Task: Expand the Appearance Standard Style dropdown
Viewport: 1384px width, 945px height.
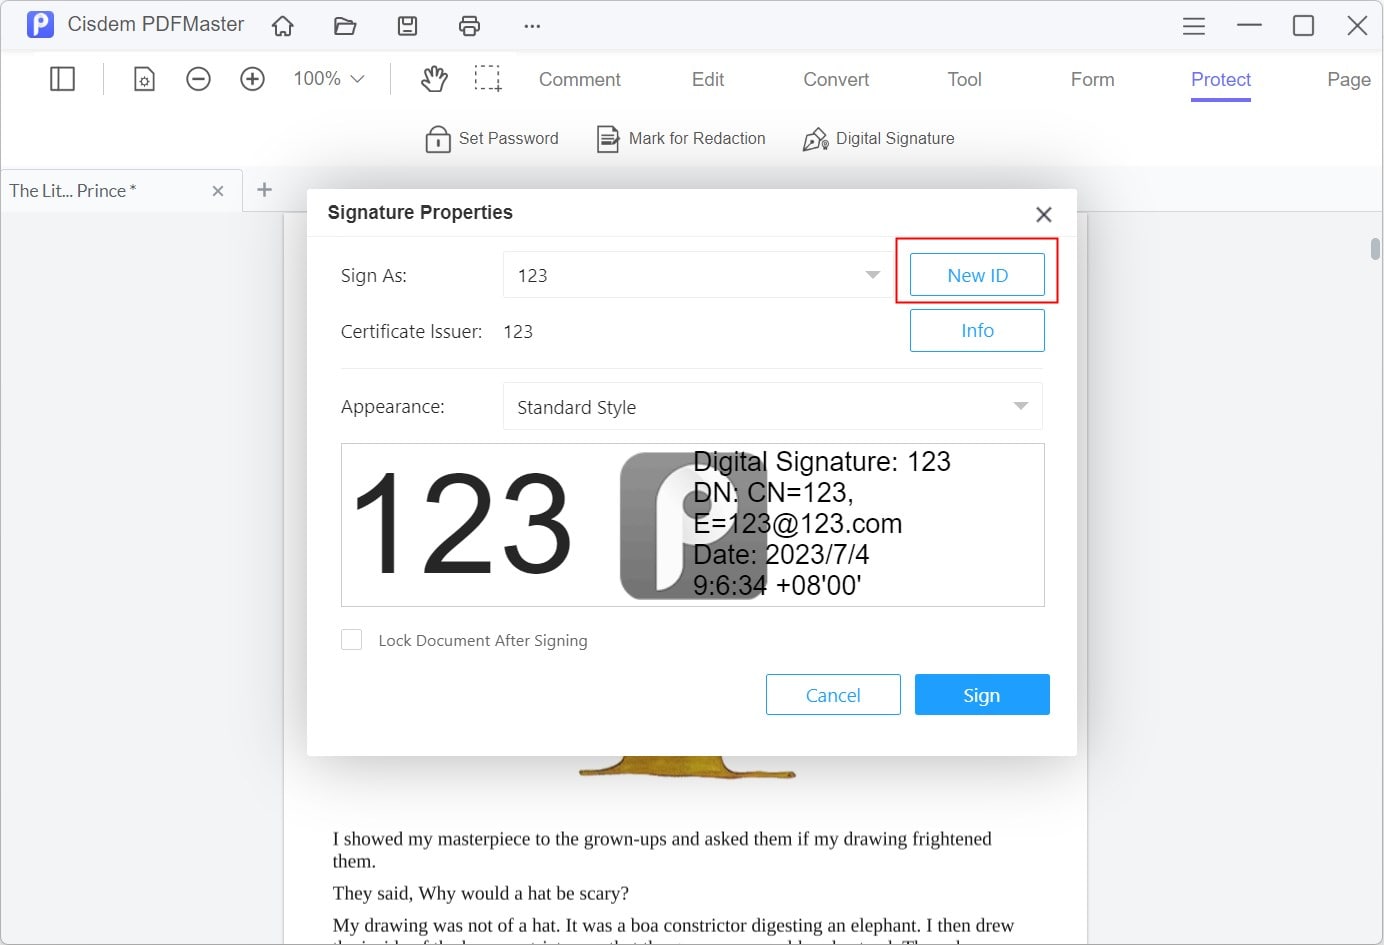Action: (1020, 406)
